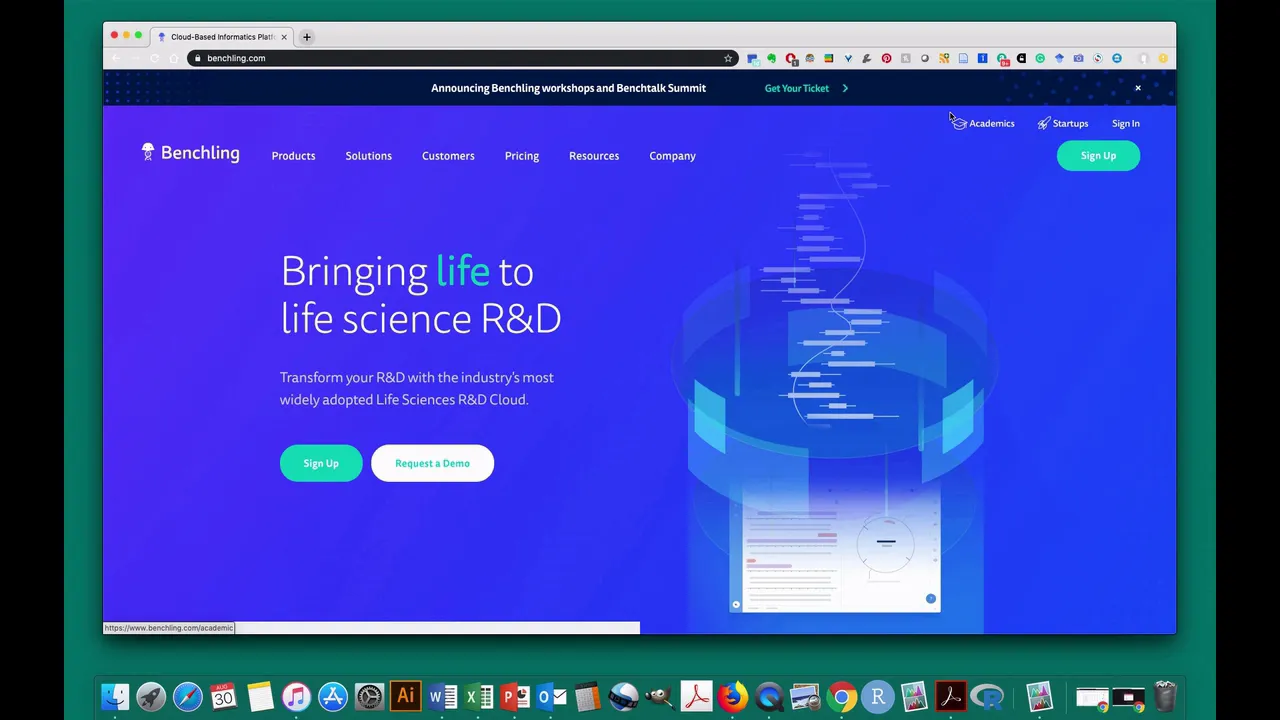Click the chat bubble on the illustration

930,599
